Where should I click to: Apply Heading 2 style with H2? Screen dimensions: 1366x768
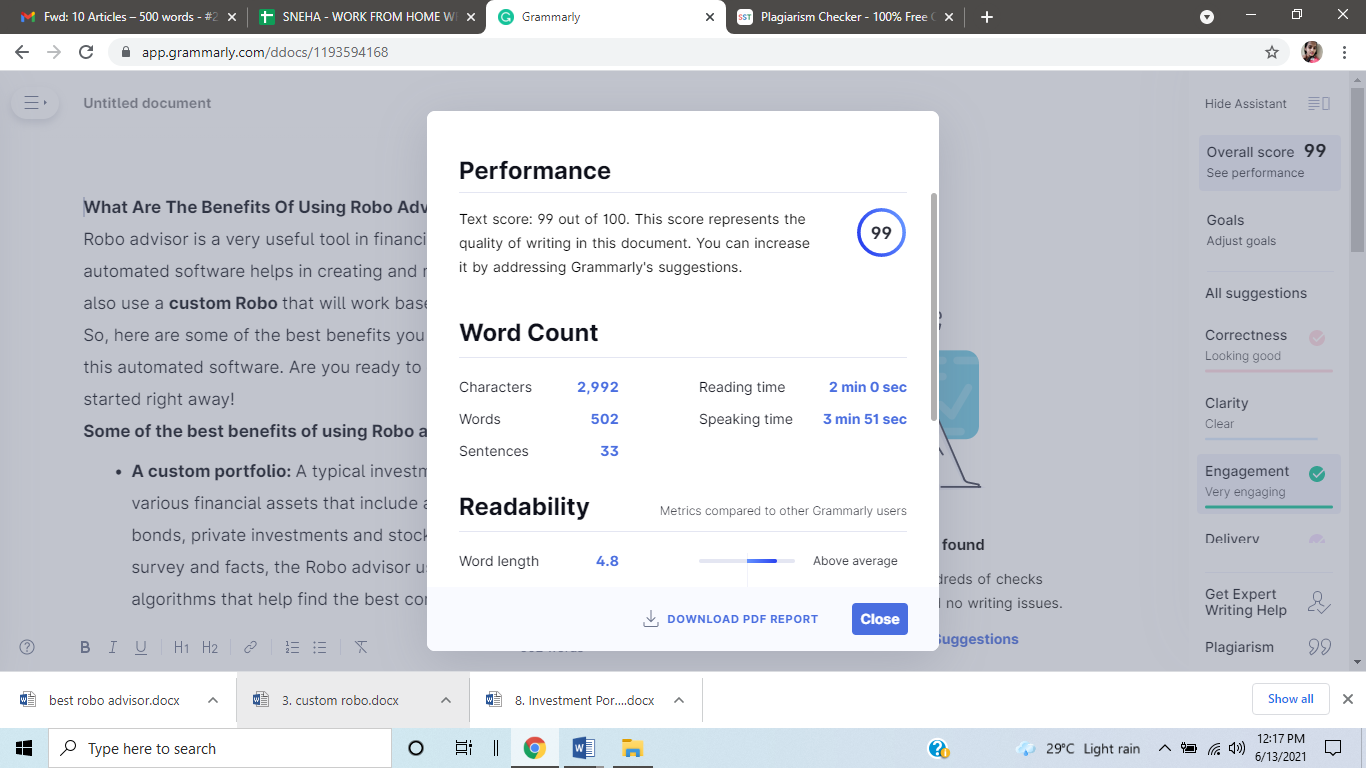(x=210, y=647)
